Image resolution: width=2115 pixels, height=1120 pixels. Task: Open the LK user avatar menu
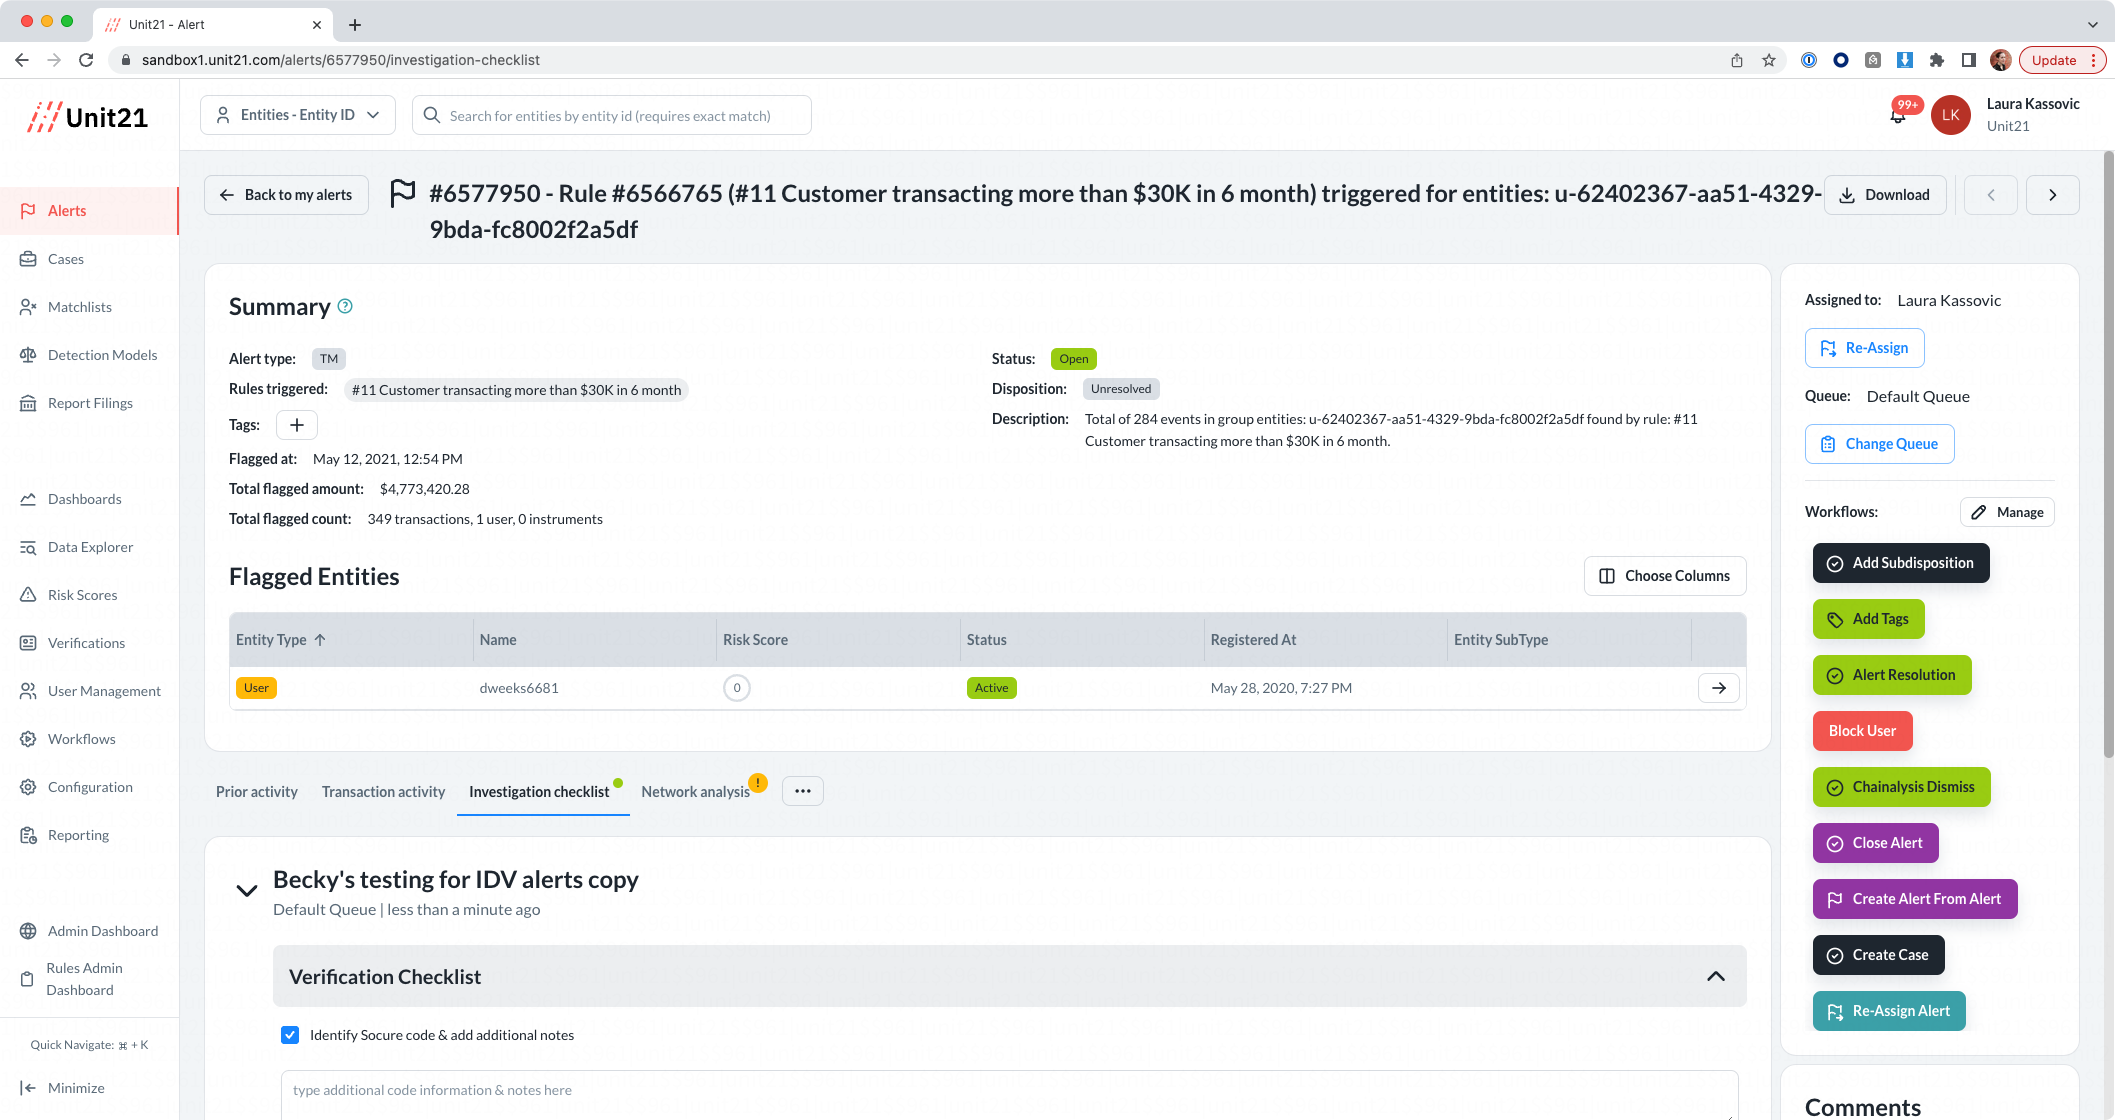1950,115
